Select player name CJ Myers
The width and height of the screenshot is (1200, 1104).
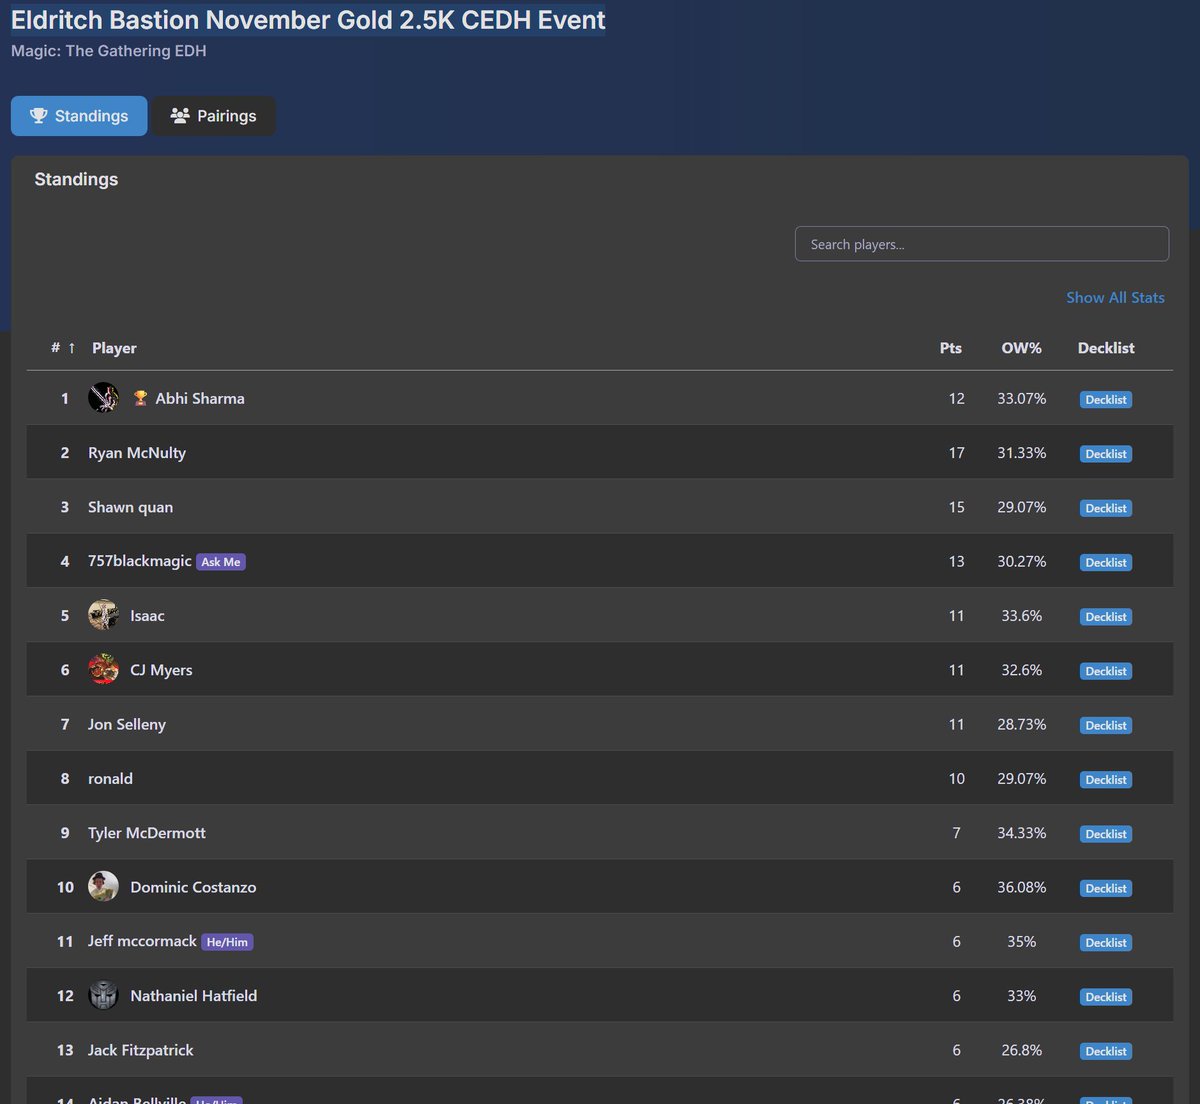161,670
